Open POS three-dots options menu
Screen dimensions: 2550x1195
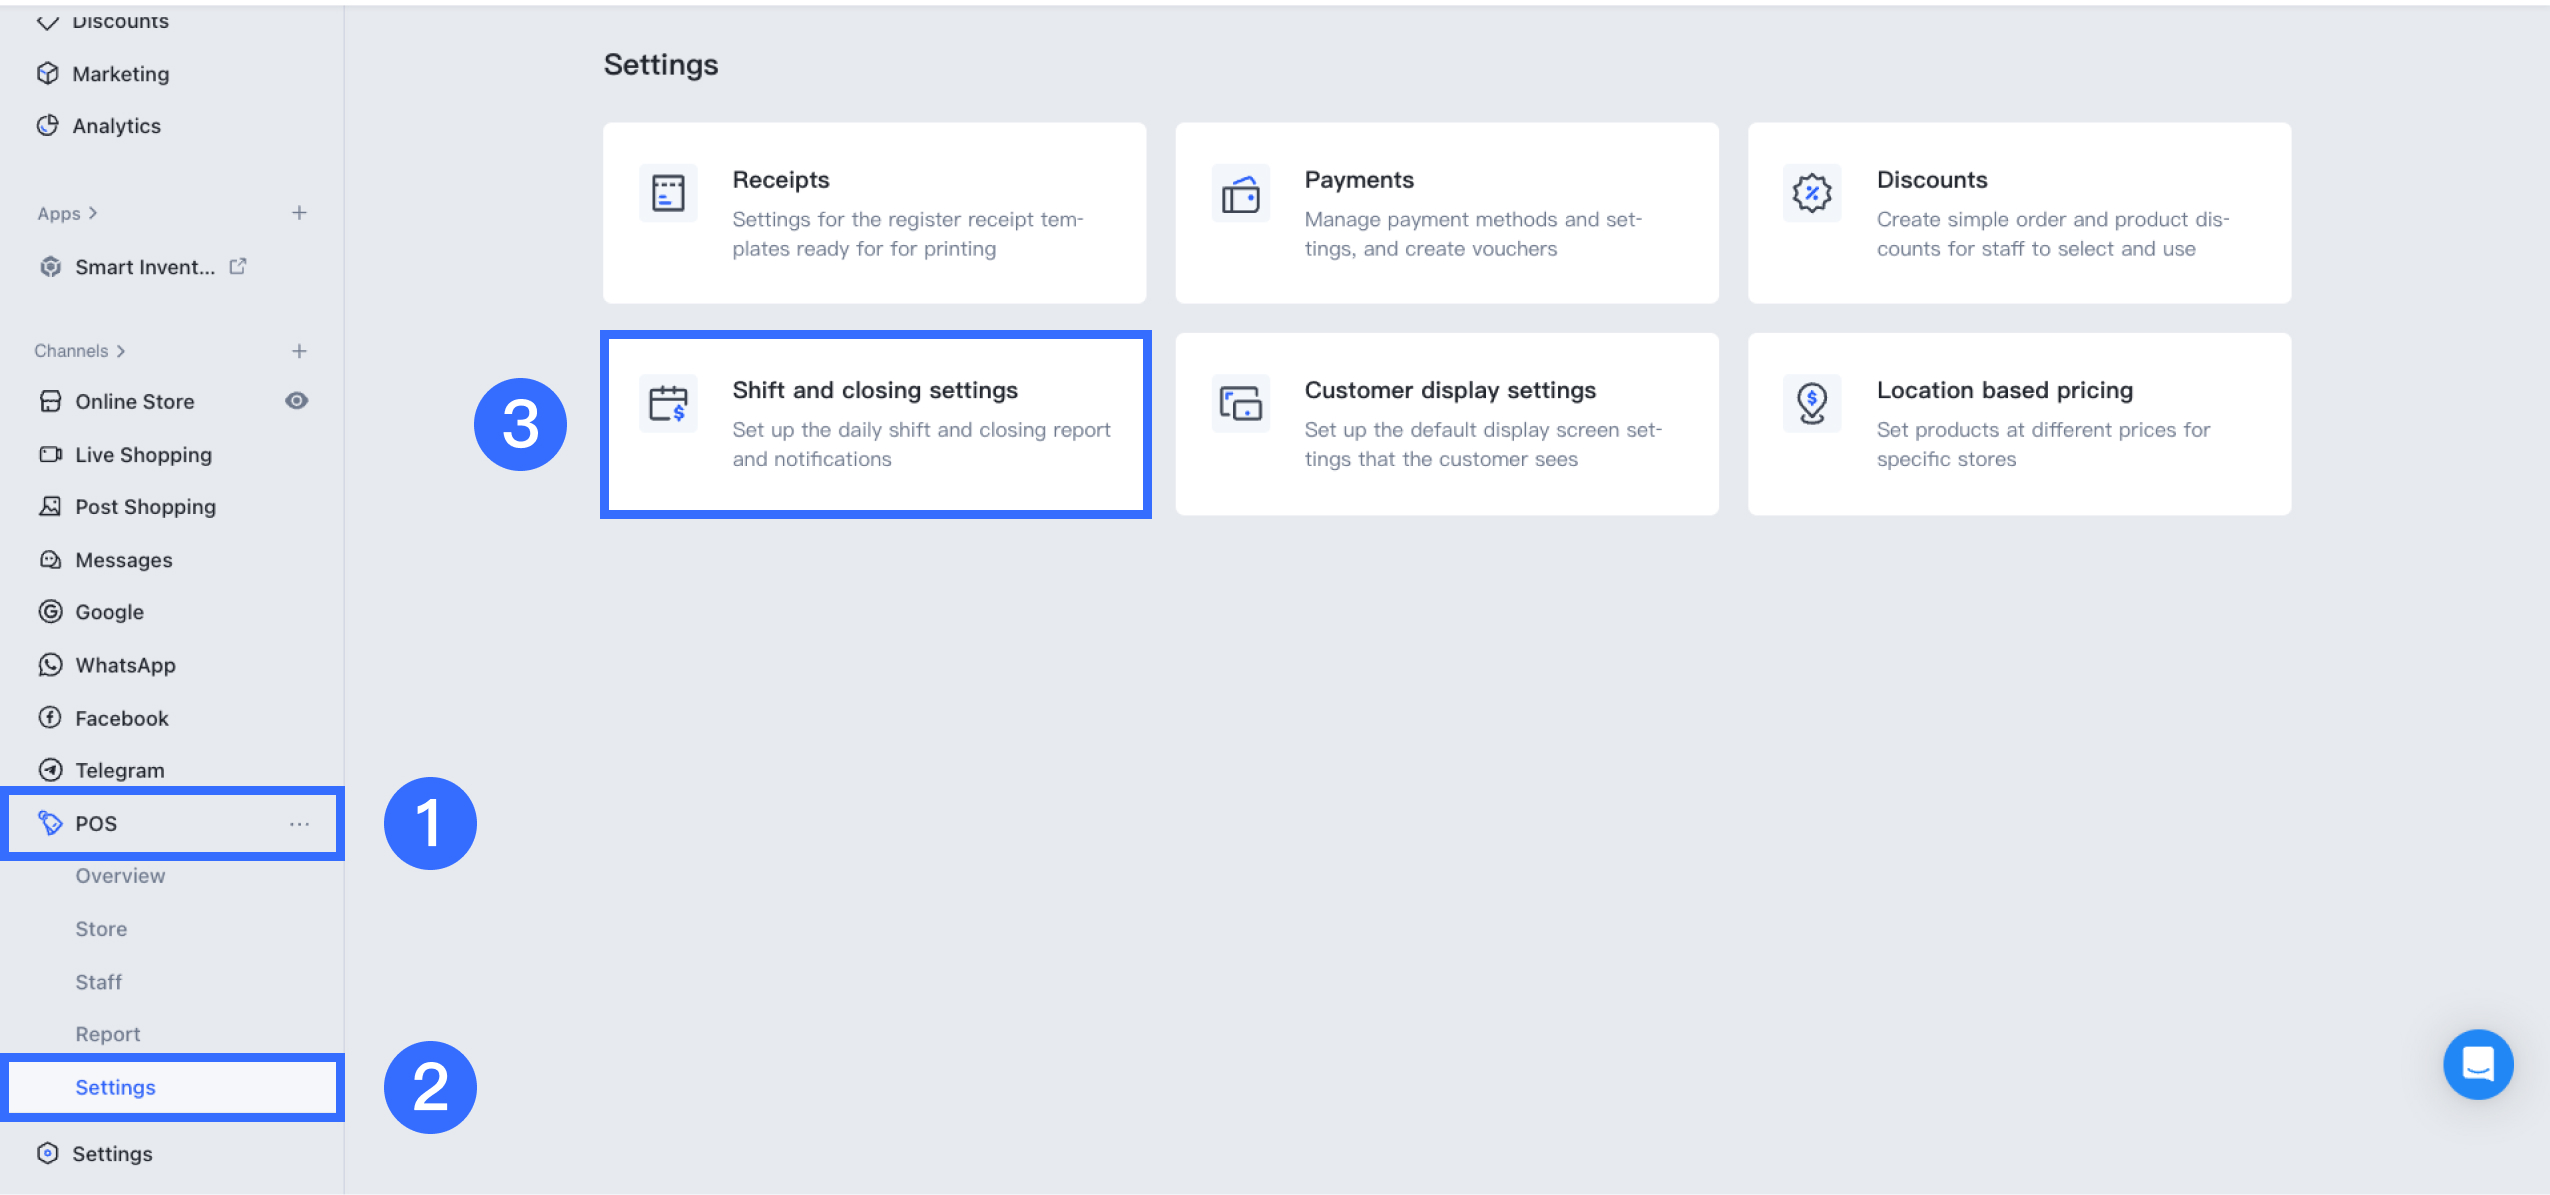tap(299, 824)
